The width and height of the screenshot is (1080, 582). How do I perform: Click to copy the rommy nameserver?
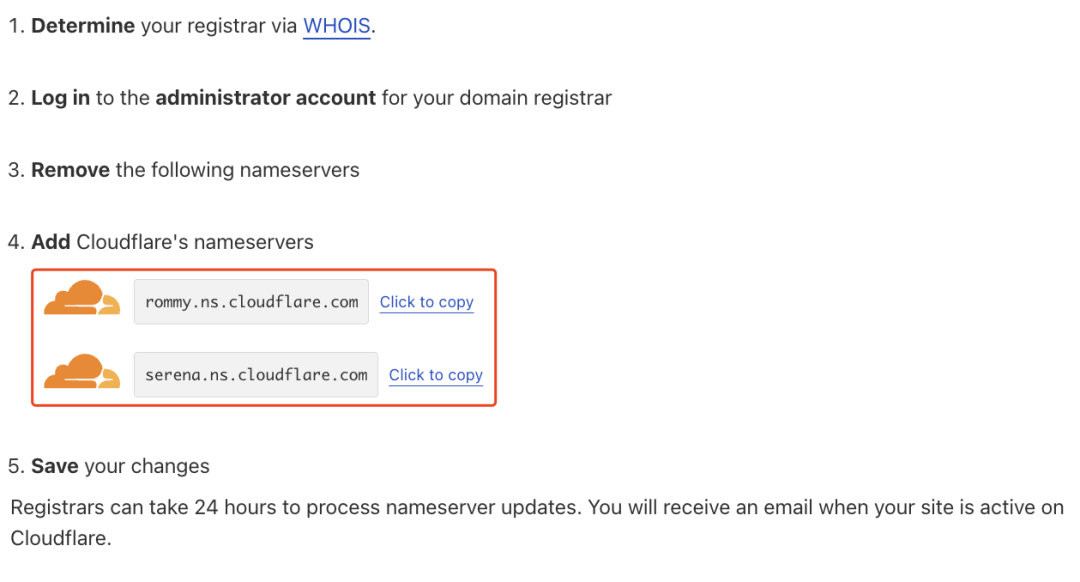pyautogui.click(x=426, y=302)
